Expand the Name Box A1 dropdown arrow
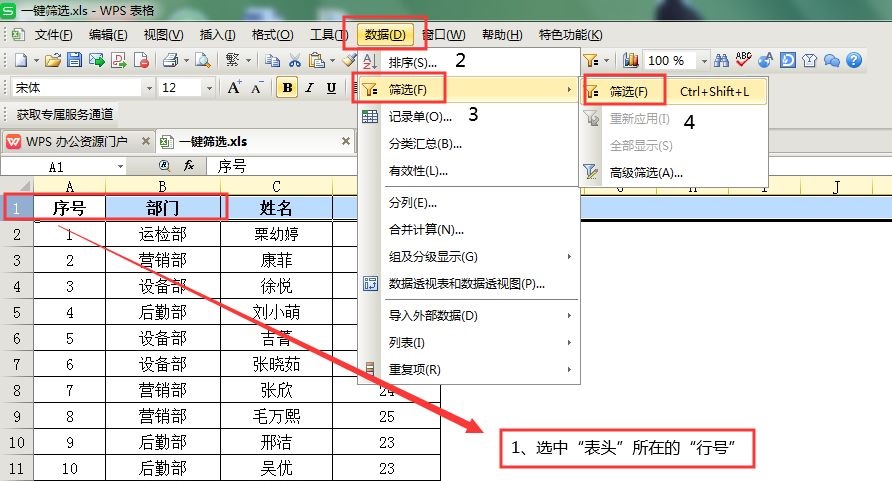This screenshot has width=892, height=481. tap(120, 167)
